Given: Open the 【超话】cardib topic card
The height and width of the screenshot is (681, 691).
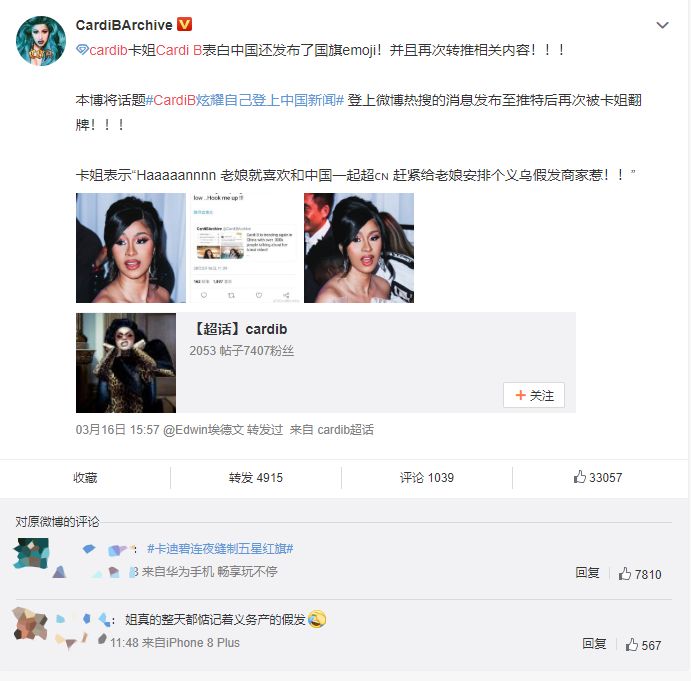Looking at the screenshot, I should point(326,363).
